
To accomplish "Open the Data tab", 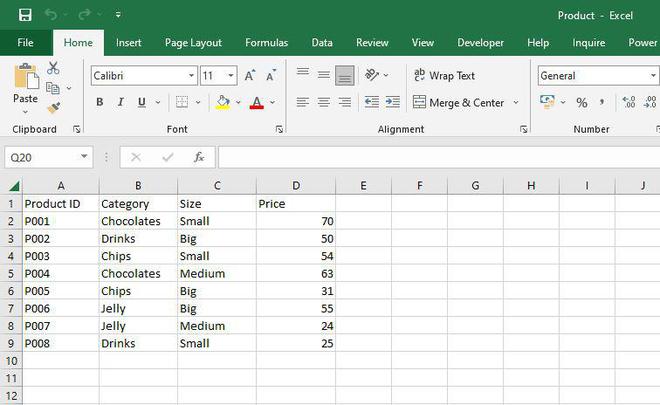I will (x=322, y=43).
